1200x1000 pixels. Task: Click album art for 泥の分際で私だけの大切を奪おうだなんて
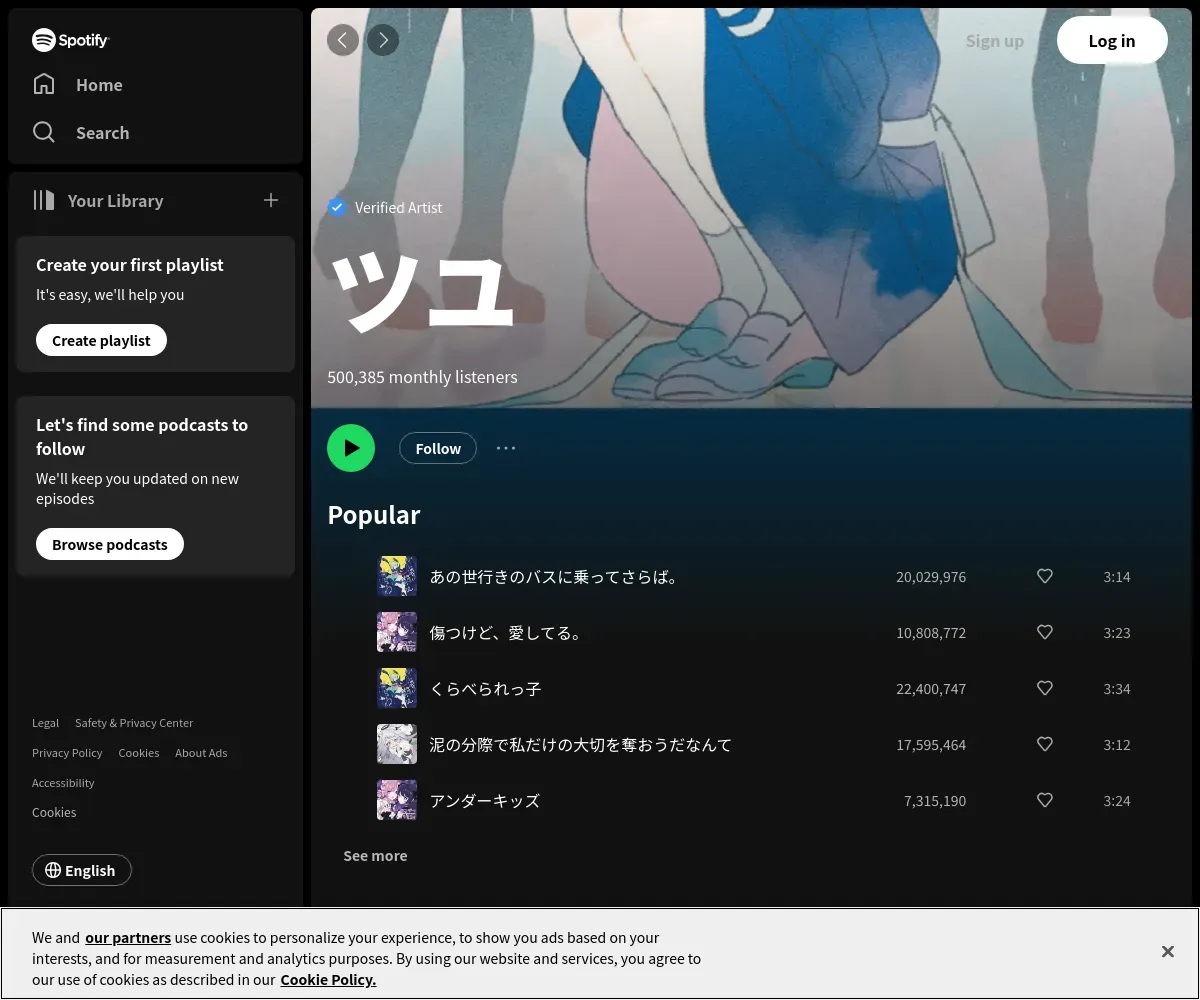tap(397, 745)
